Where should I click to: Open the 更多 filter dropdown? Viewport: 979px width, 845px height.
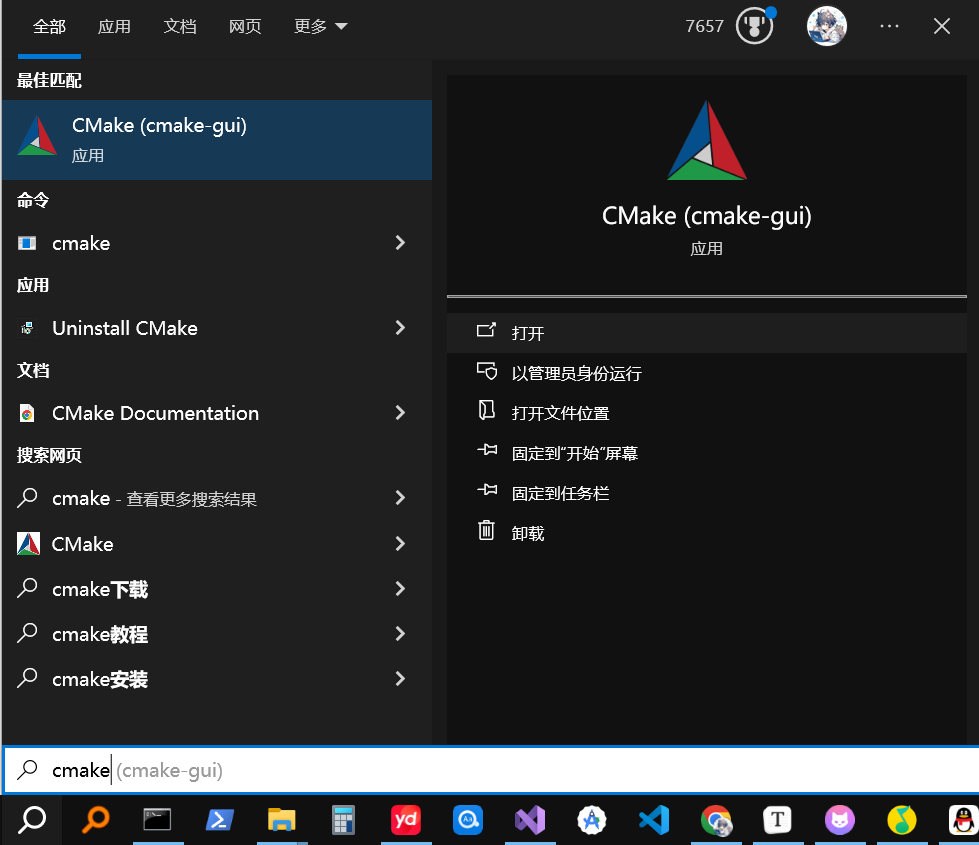click(320, 26)
